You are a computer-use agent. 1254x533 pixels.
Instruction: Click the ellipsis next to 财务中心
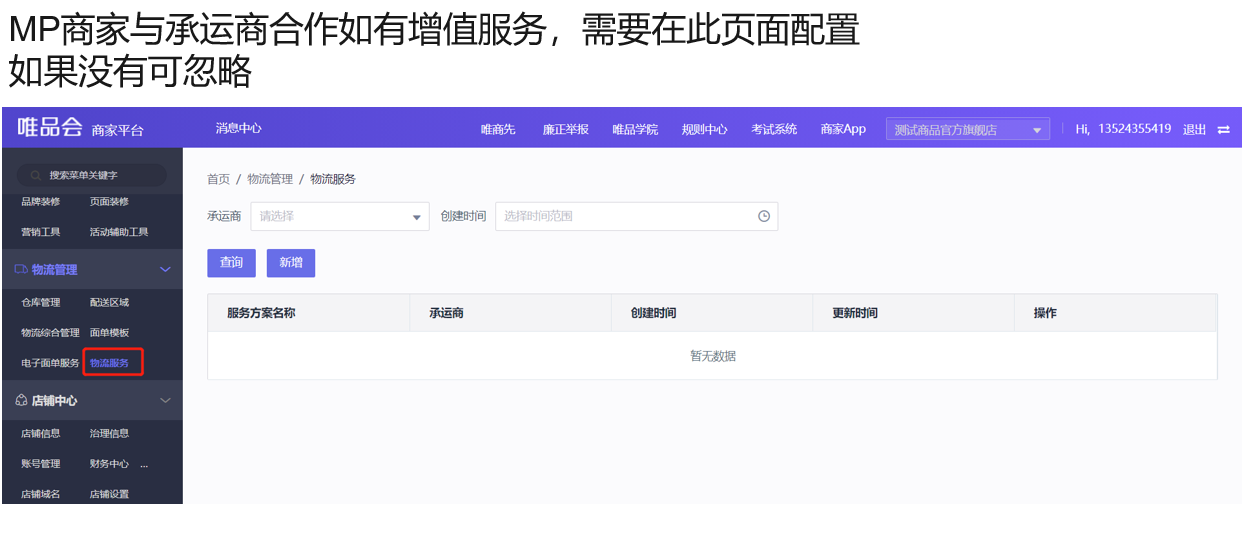tap(143, 464)
